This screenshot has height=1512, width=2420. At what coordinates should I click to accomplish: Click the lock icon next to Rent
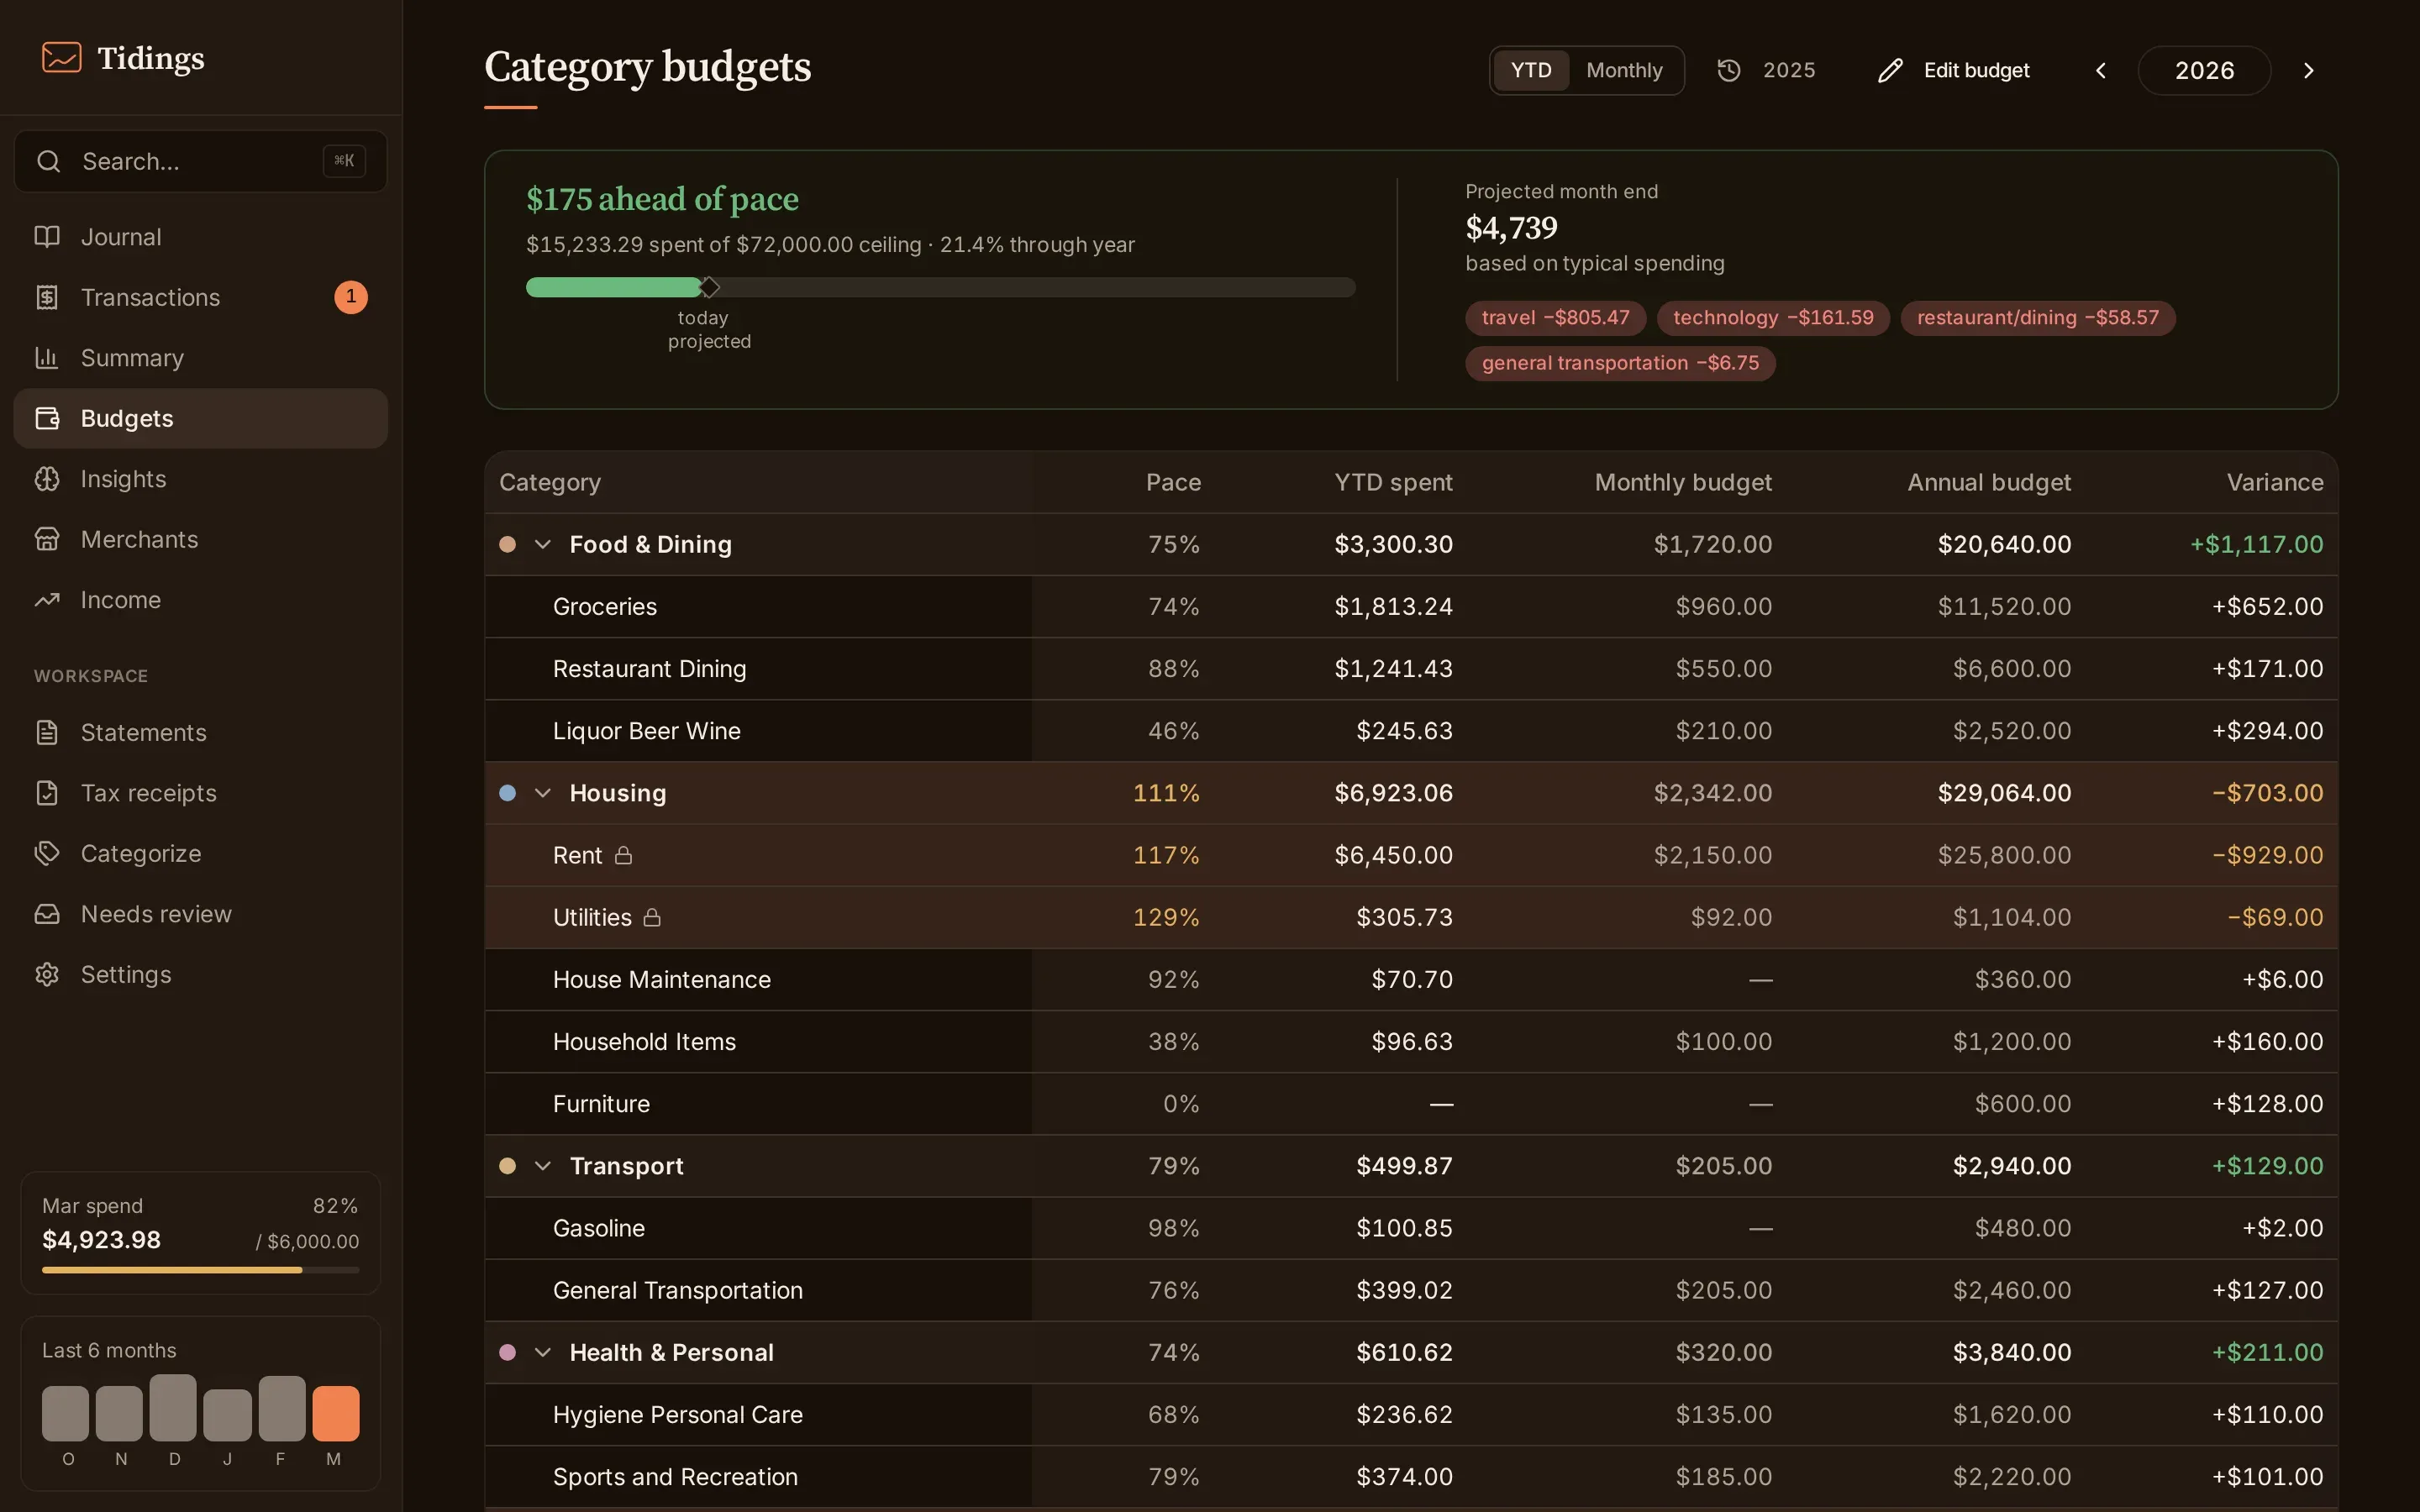click(x=623, y=855)
